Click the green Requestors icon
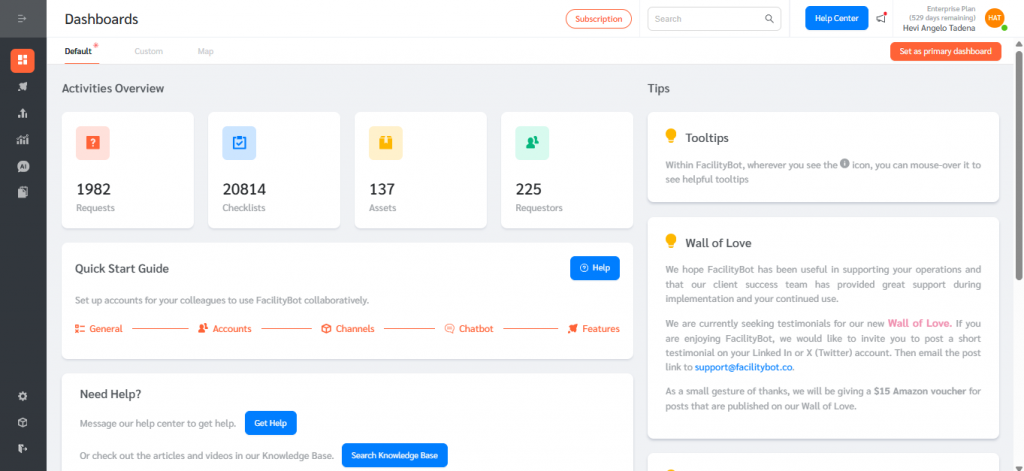This screenshot has width=1024, height=471. 531,143
